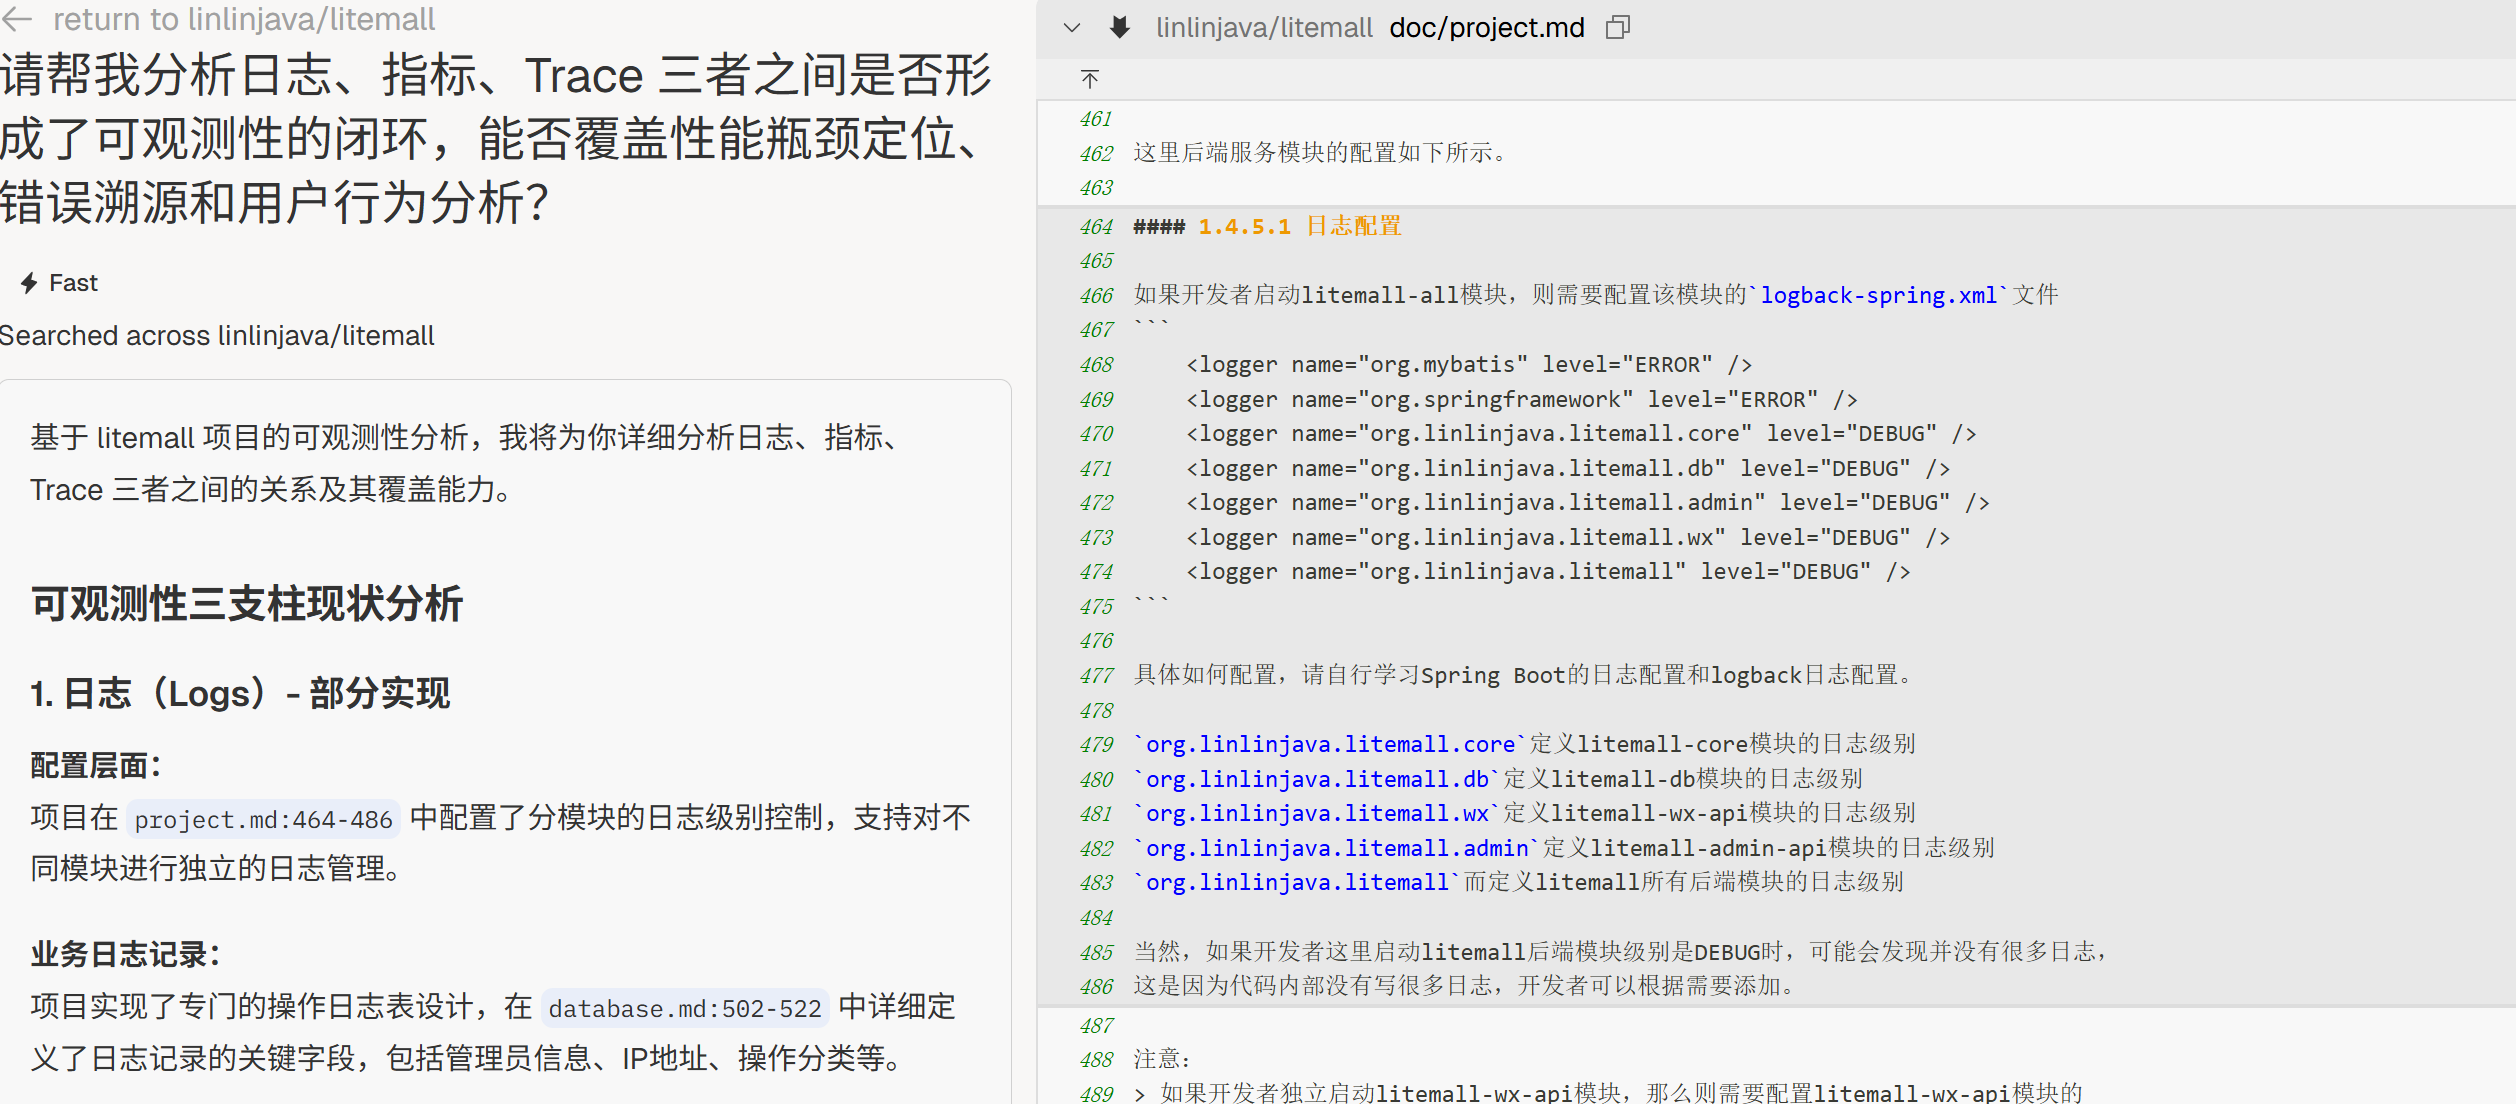
Task: Click the '可观测性三支柱现状分析' heading
Action: (247, 604)
